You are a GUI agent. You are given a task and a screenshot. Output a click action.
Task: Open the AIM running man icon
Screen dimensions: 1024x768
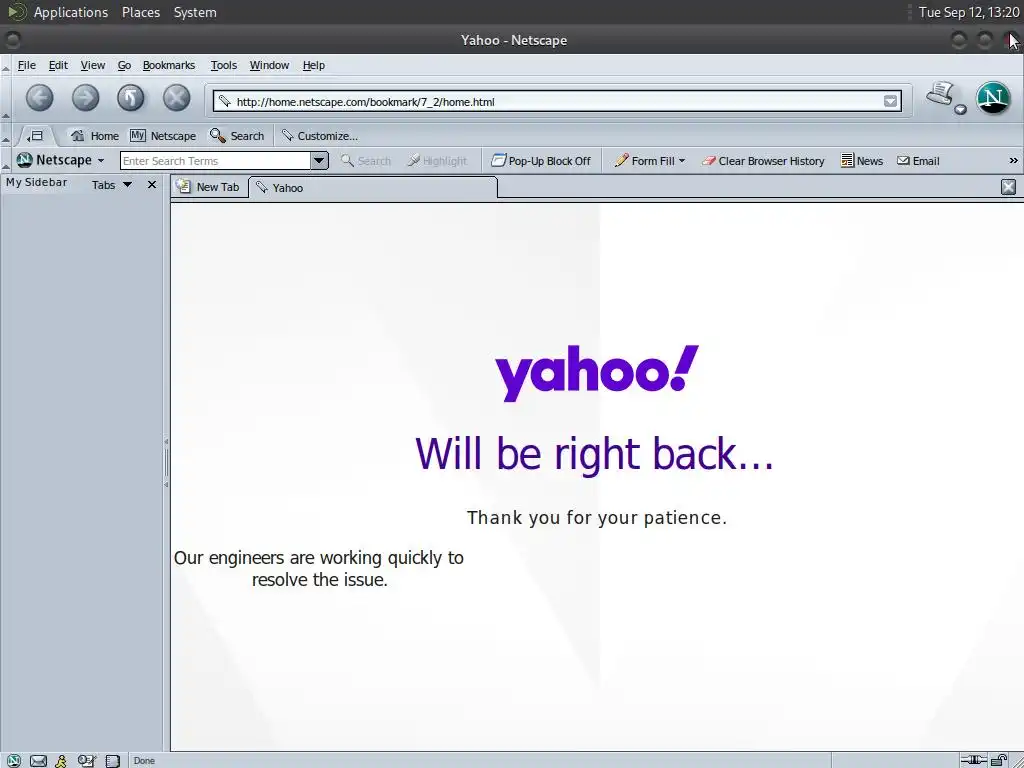pyautogui.click(x=61, y=760)
